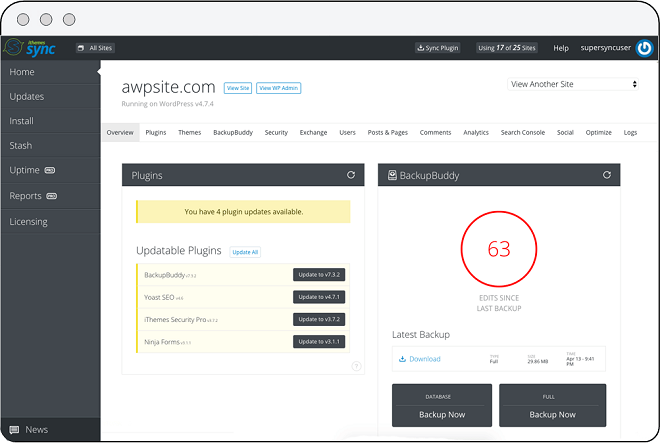Switch to the Comments tab

(x=435, y=133)
